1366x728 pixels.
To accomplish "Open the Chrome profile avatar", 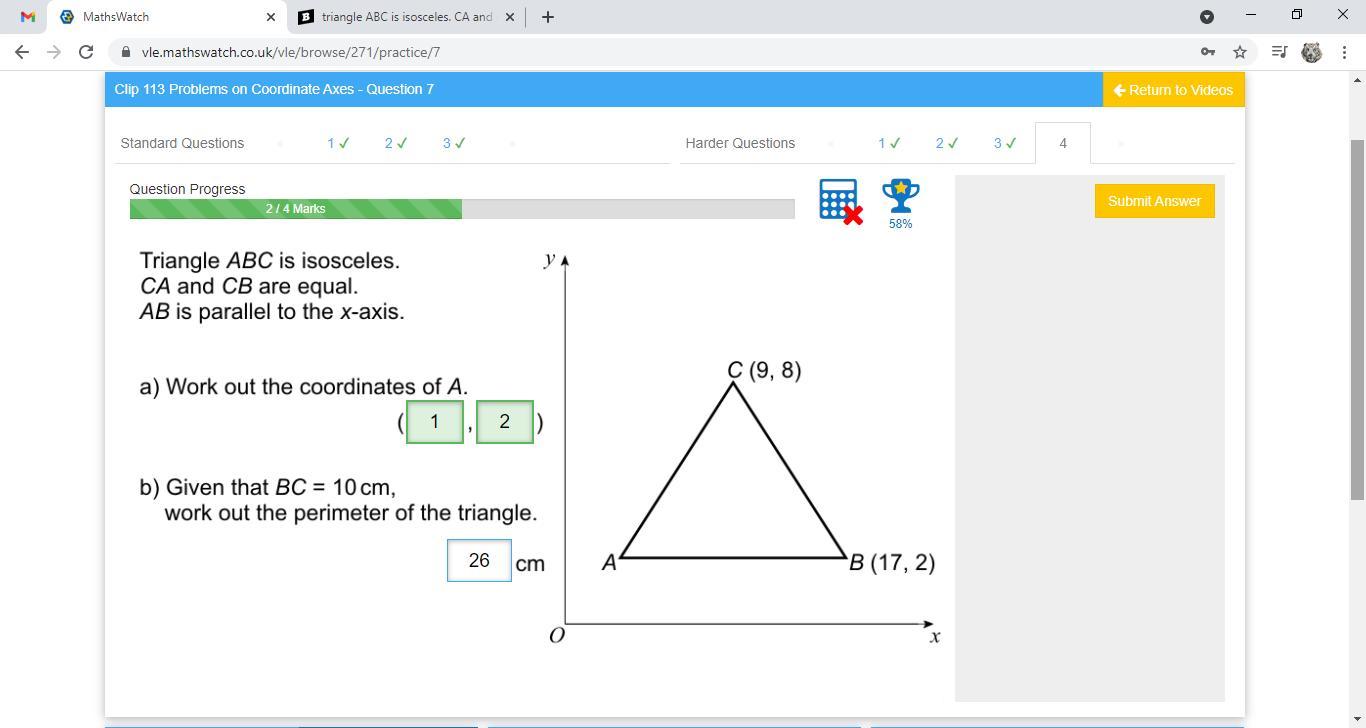I will (x=1311, y=52).
